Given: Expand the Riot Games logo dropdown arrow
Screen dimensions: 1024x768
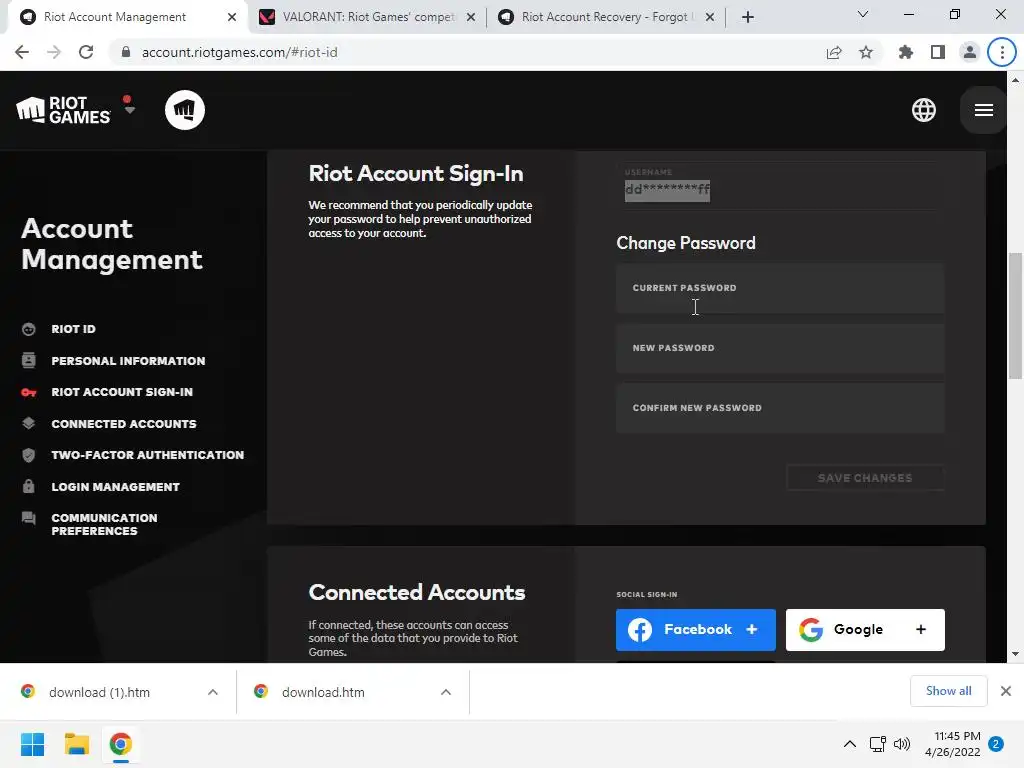Looking at the screenshot, I should (129, 110).
